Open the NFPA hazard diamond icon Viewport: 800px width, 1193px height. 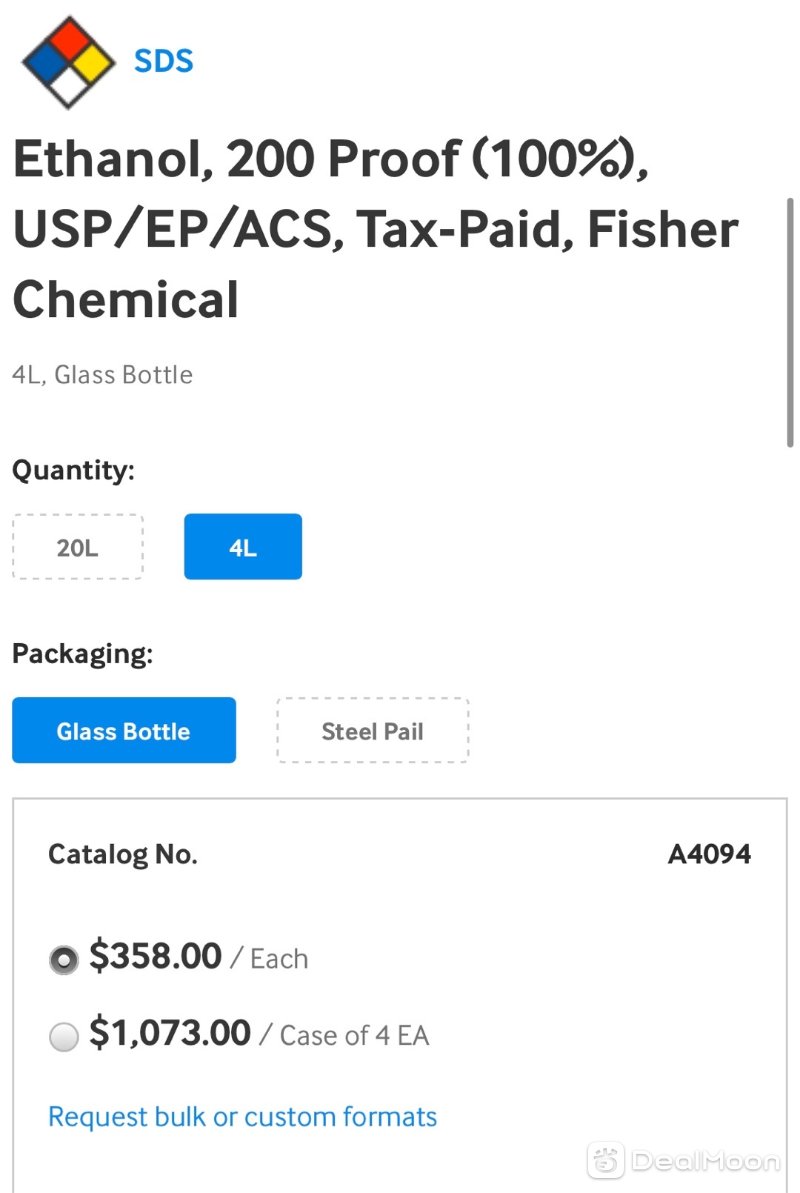point(69,62)
